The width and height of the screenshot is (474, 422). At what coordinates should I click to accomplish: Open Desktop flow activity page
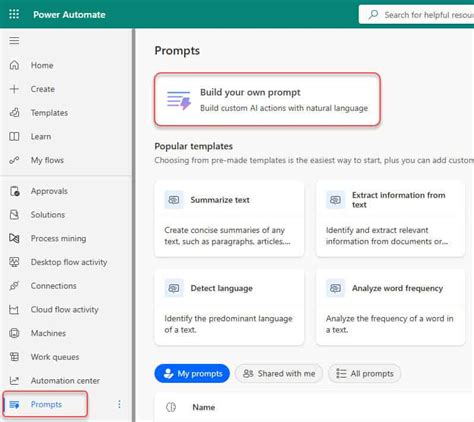click(x=69, y=262)
